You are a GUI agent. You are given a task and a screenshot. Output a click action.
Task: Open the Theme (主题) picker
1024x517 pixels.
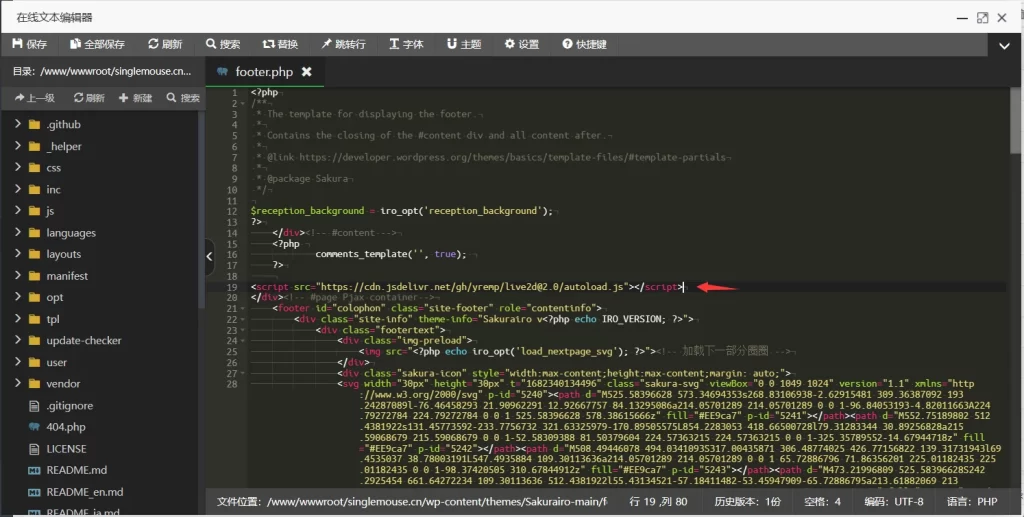(463, 44)
